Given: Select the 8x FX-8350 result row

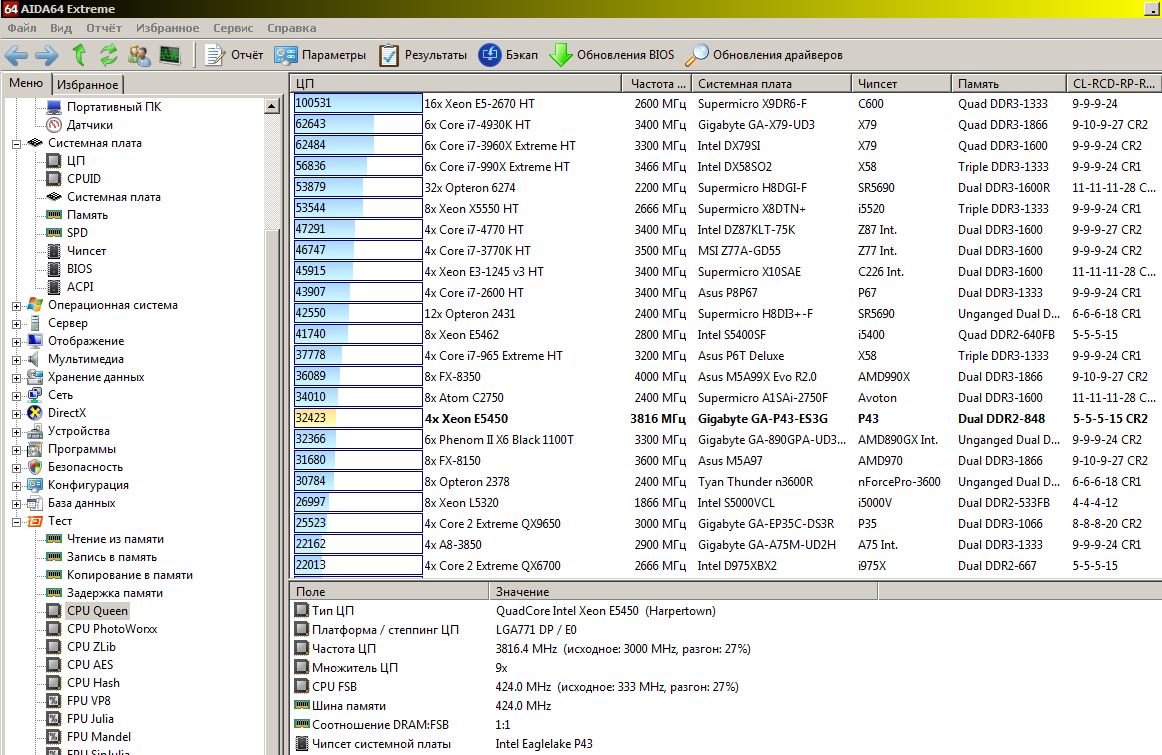Looking at the screenshot, I should [726, 376].
